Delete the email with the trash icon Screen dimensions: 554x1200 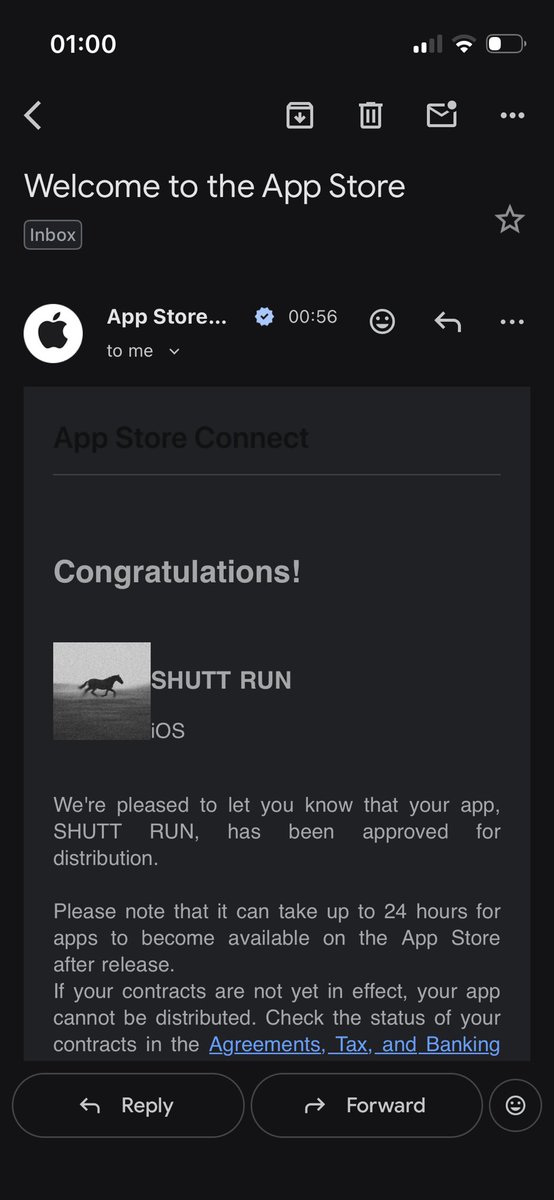coord(370,115)
